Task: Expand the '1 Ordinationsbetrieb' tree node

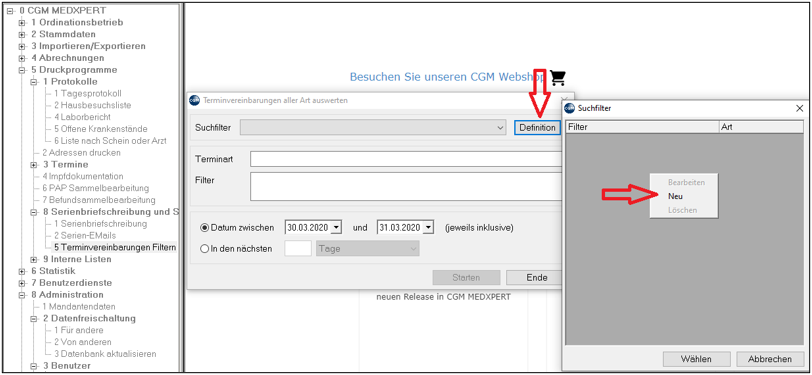Action: point(21,22)
